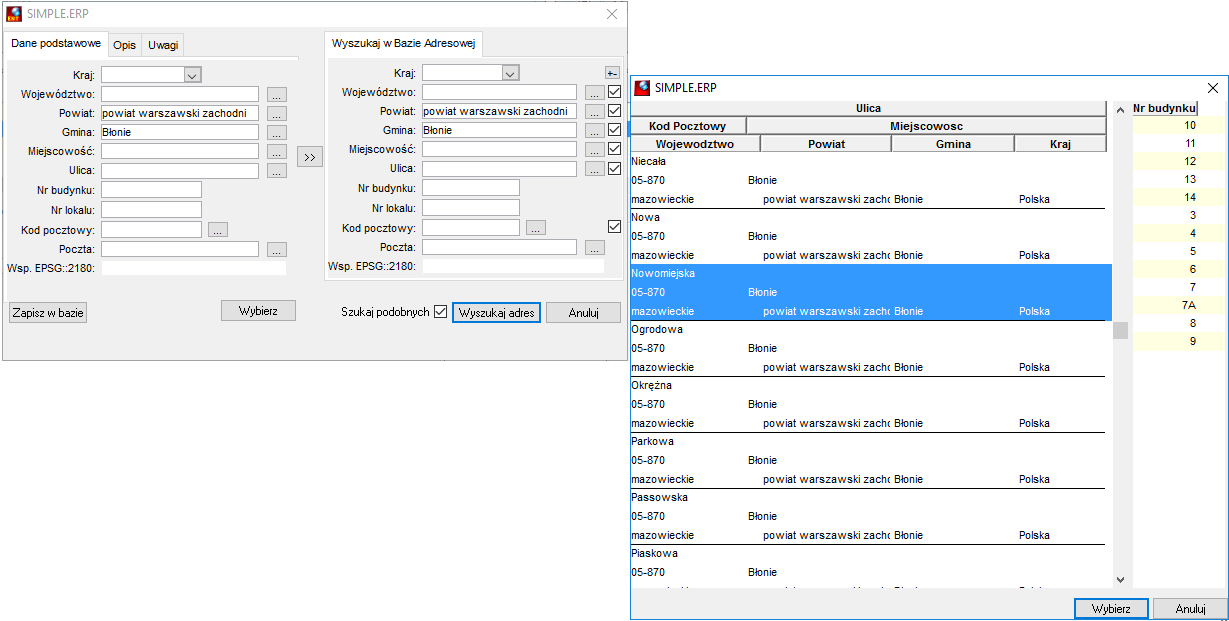
Task: Click the Ulica column header in results
Action: coord(868,109)
